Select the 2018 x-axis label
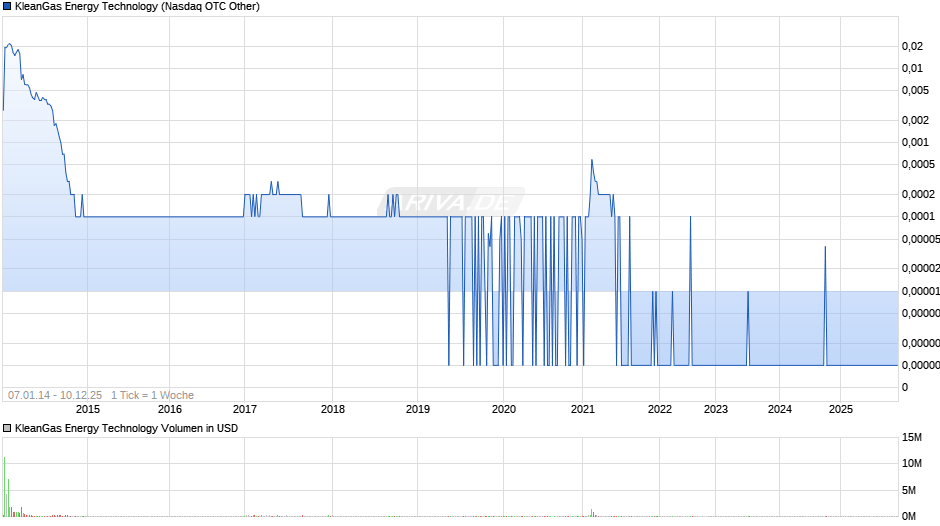The width and height of the screenshot is (940, 526). point(333,409)
